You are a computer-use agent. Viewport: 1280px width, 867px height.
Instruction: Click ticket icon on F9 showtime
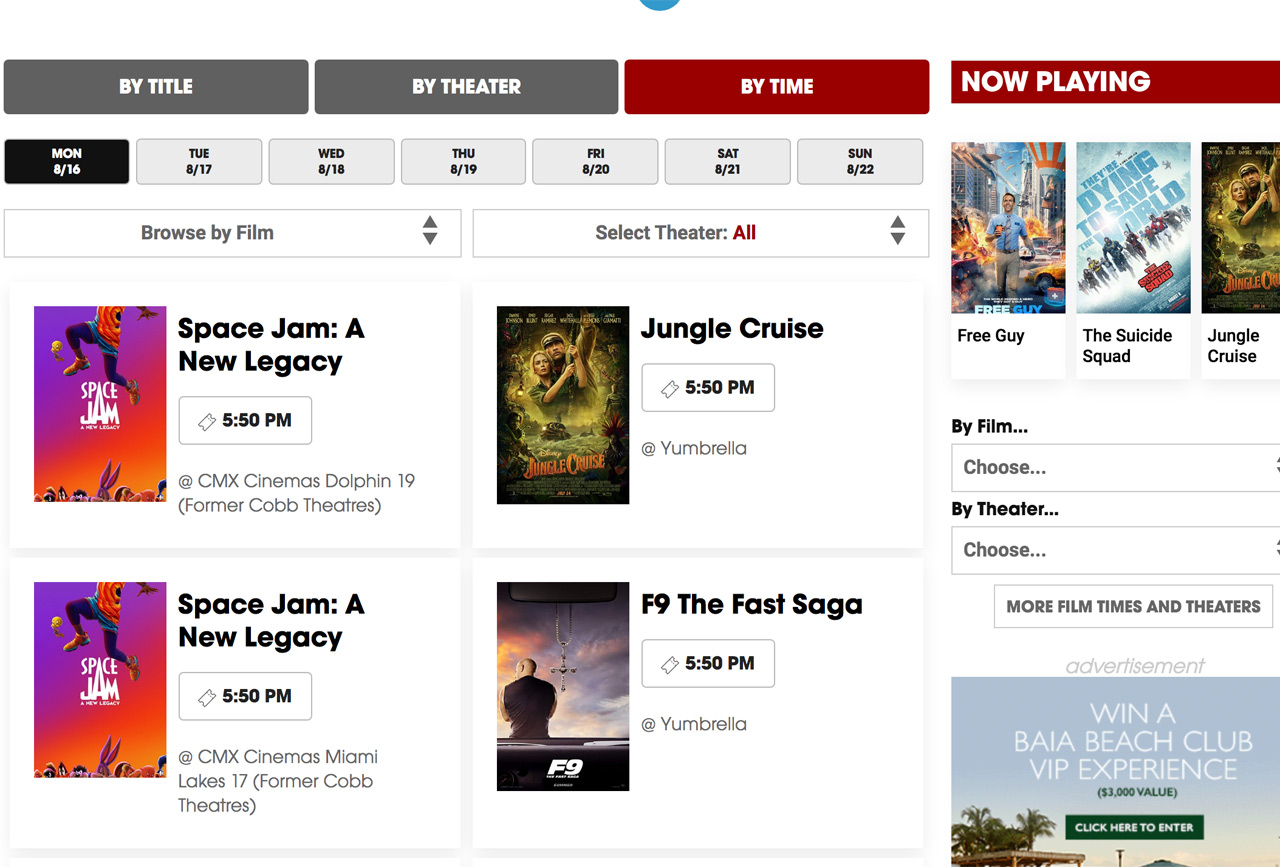pos(670,665)
